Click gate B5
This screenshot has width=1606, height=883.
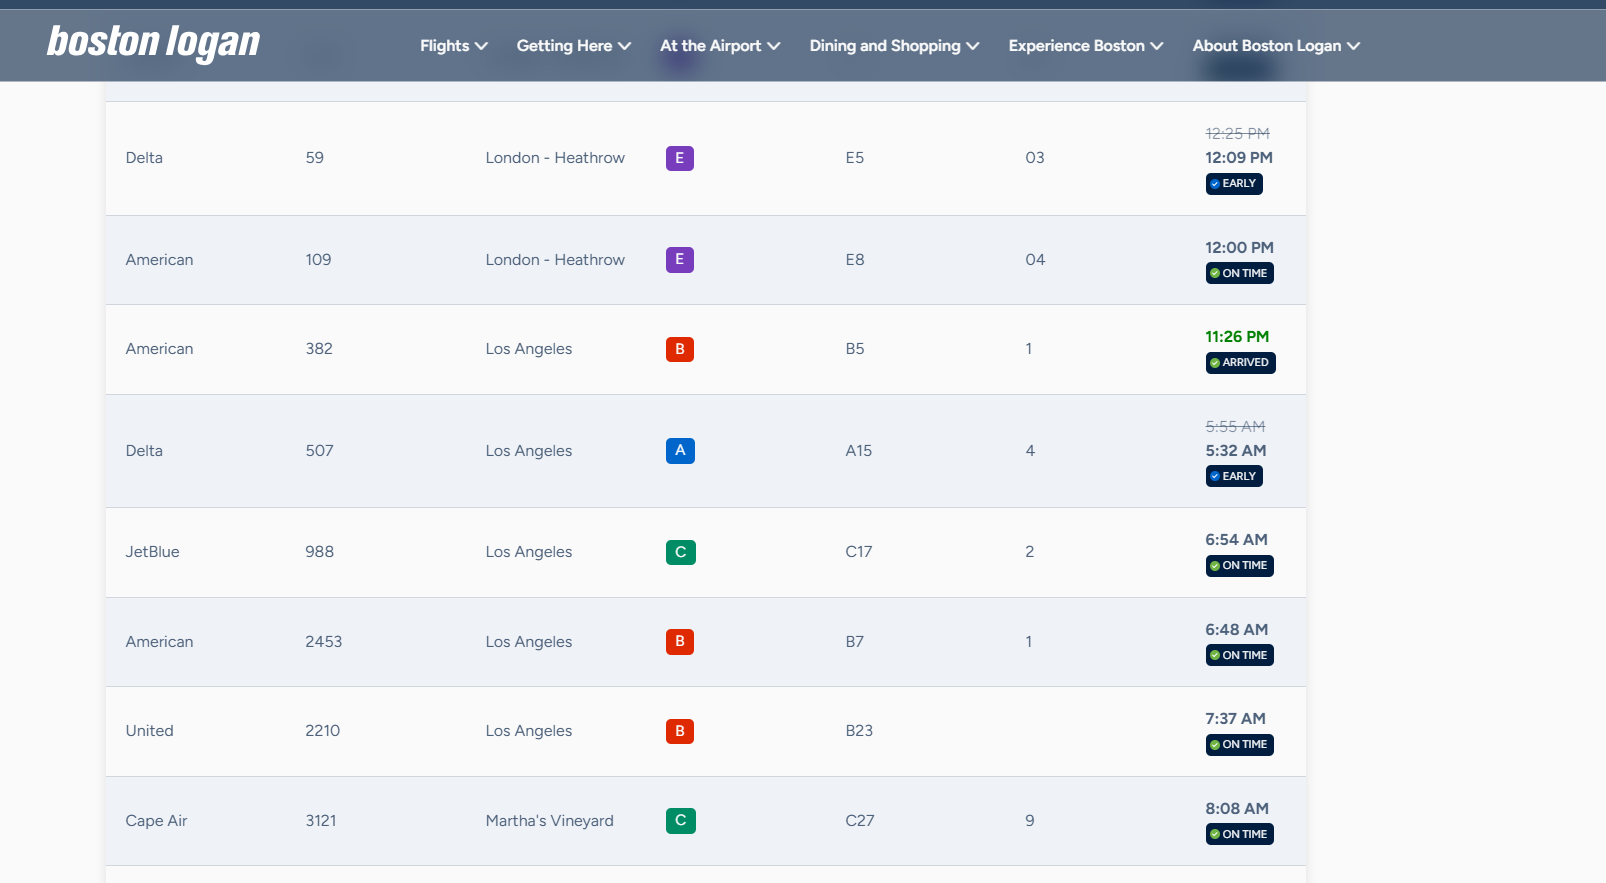tap(854, 349)
